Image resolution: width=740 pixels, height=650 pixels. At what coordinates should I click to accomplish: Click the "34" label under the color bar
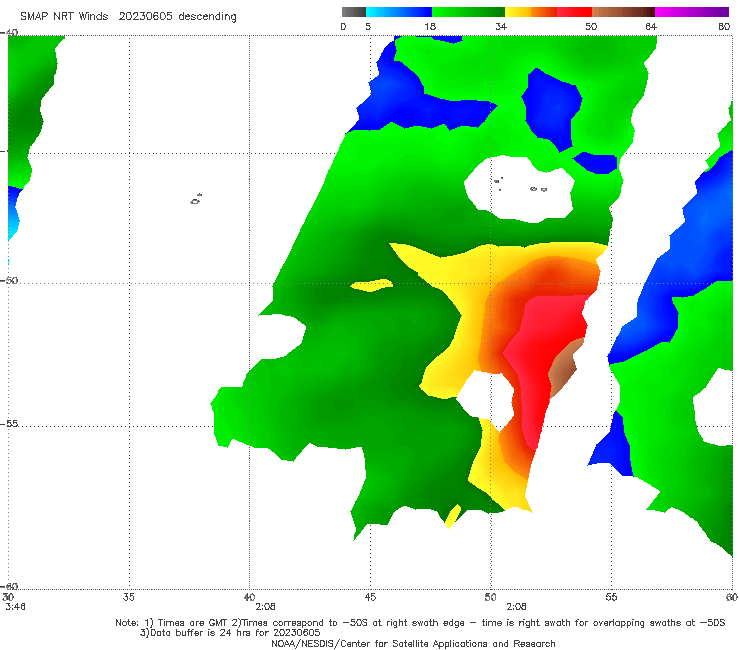coord(501,27)
